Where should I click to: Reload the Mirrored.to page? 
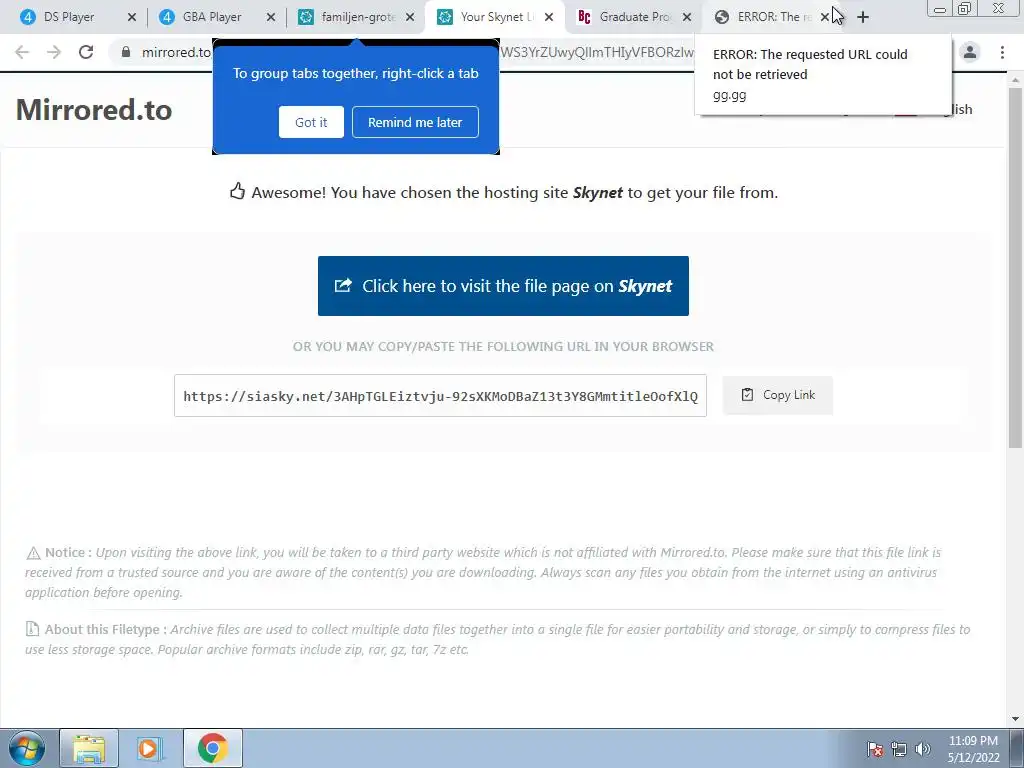(86, 52)
